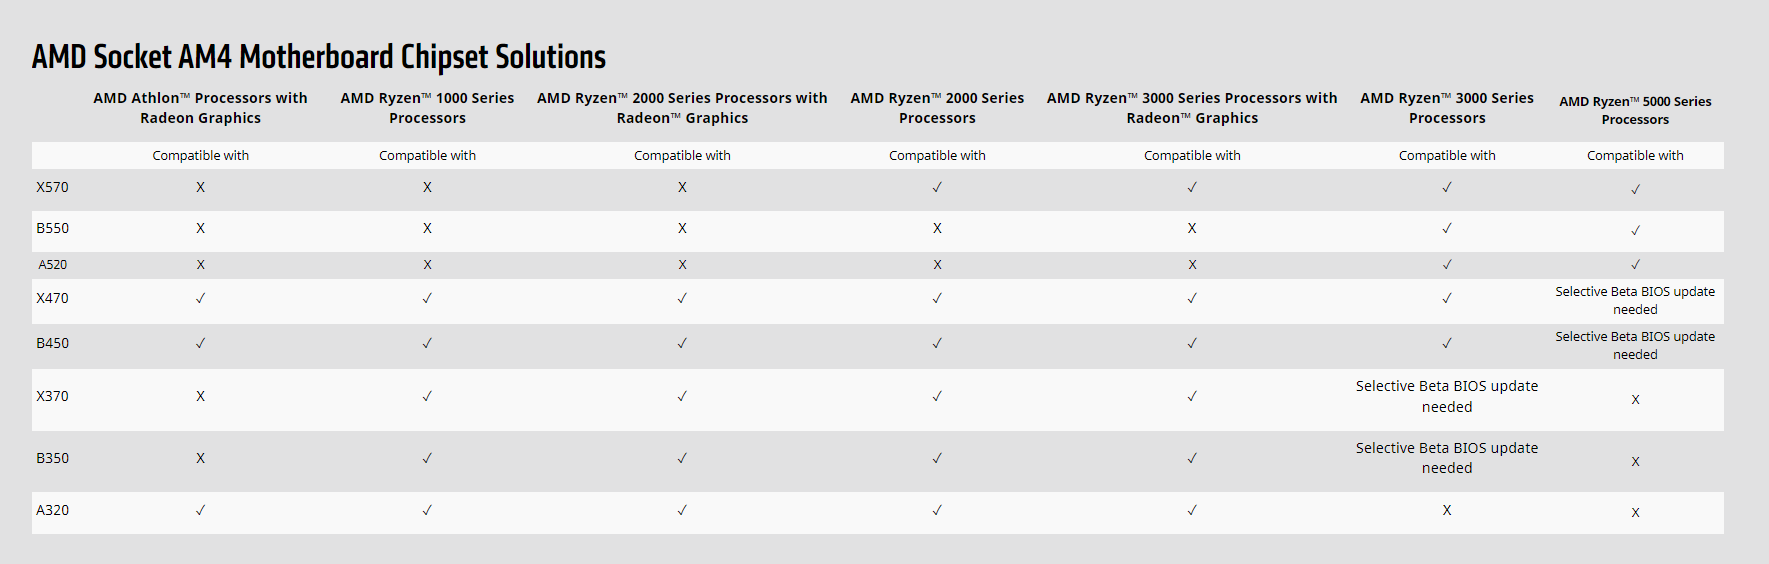Select the A320 chipset row label
Image resolution: width=1769 pixels, height=564 pixels.
pos(52,510)
